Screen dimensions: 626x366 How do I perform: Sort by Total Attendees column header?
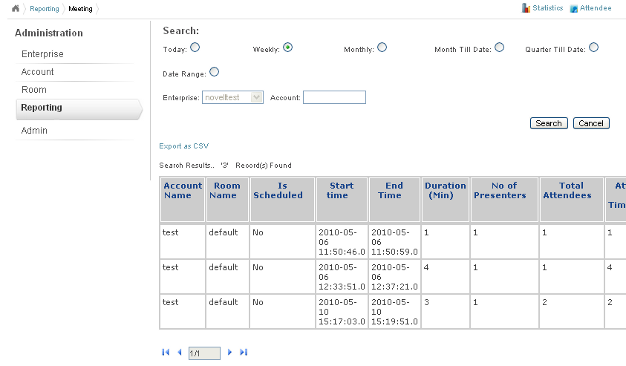click(x=572, y=199)
